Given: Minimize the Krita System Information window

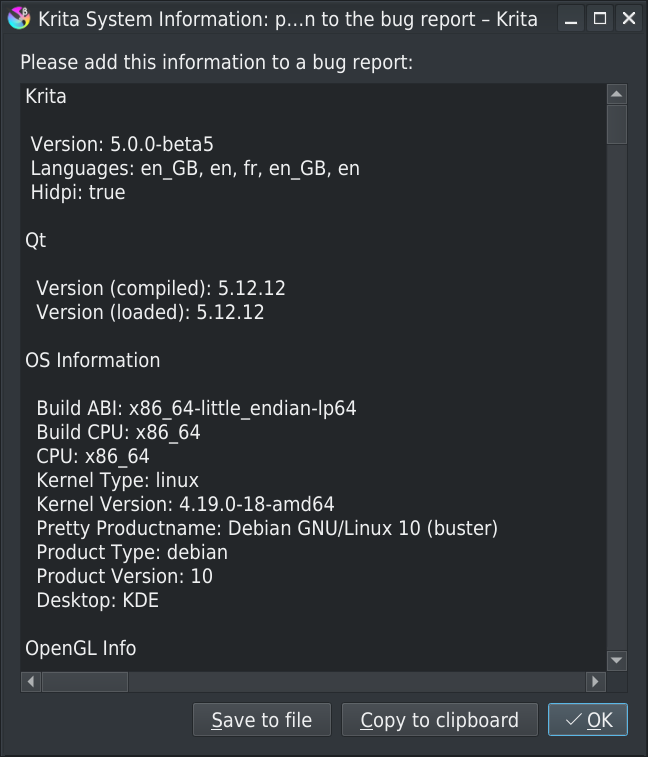Looking at the screenshot, I should (571, 19).
